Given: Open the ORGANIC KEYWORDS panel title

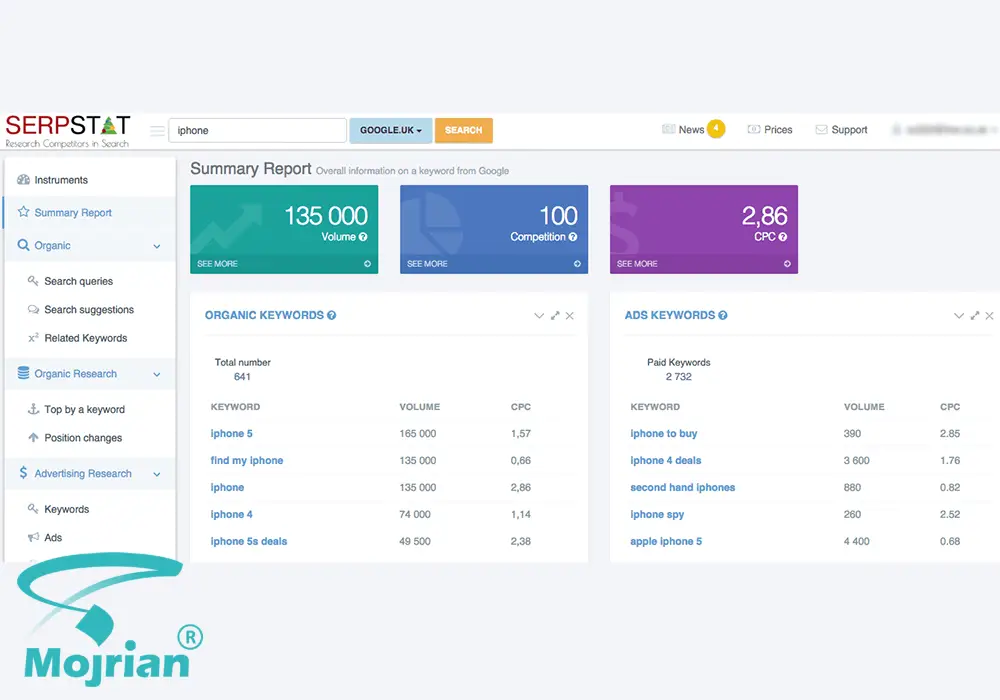Looking at the screenshot, I should point(264,315).
